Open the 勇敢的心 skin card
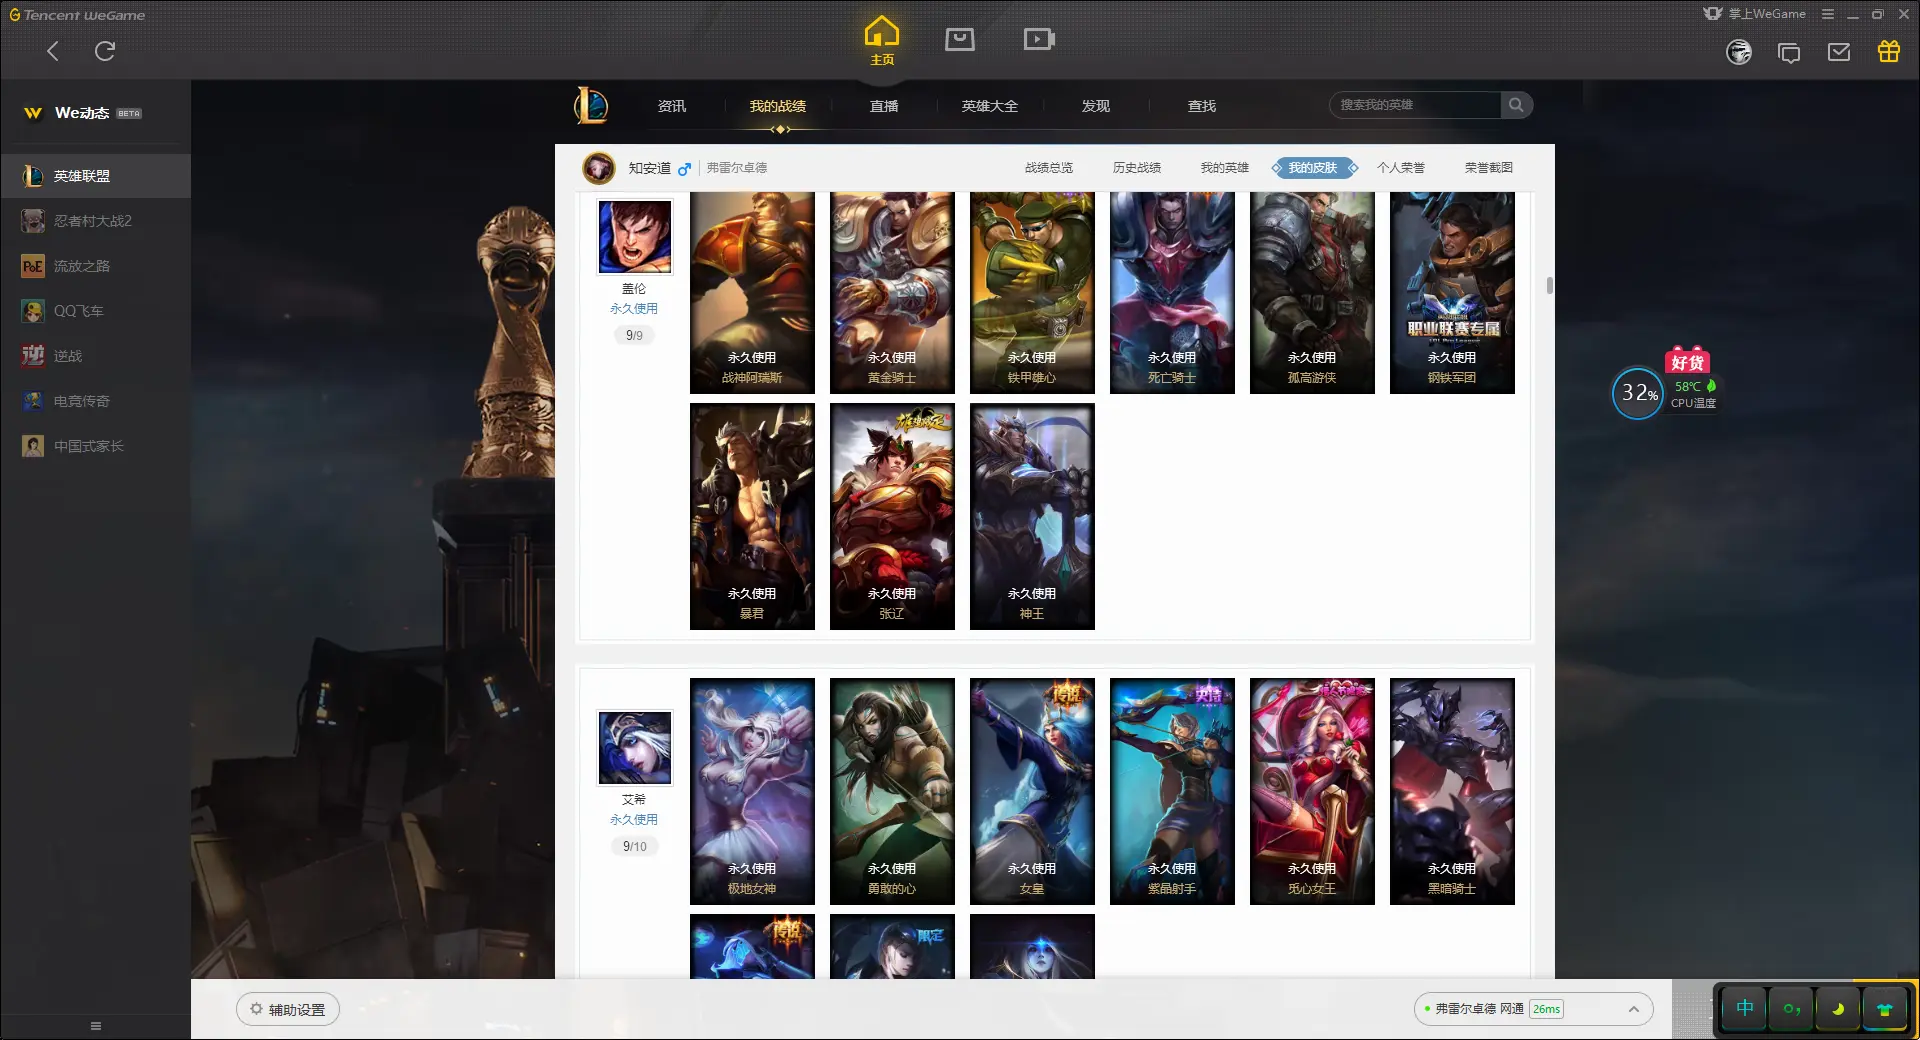1920x1040 pixels. tap(892, 791)
